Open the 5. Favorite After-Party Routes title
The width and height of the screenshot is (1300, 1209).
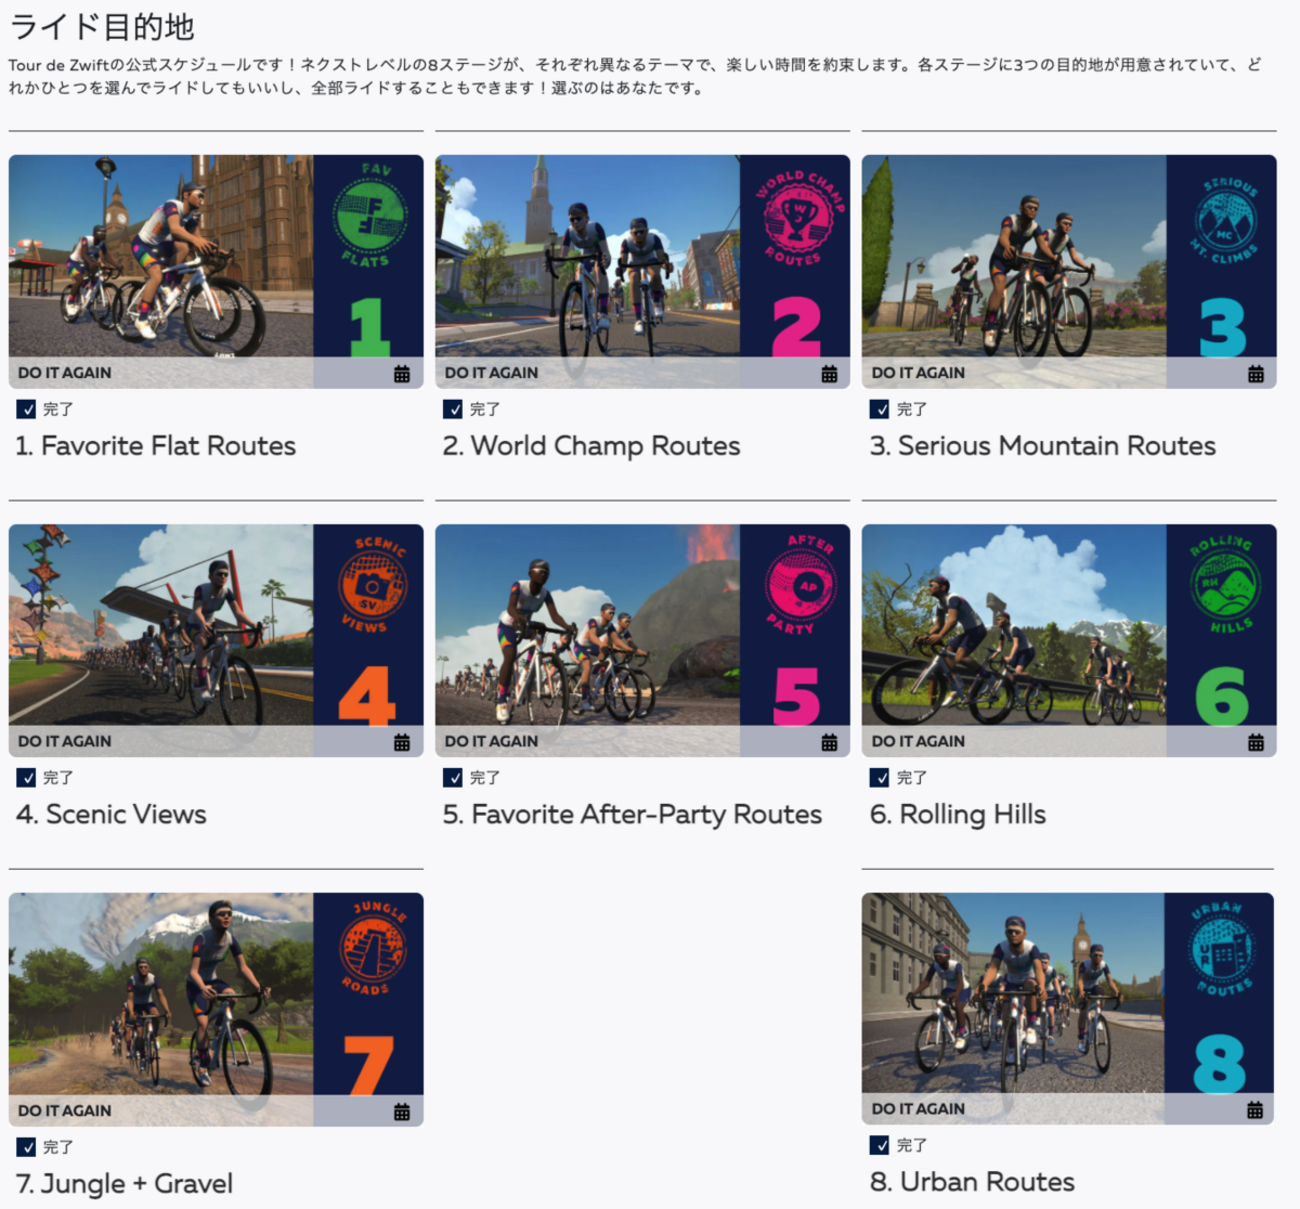click(632, 815)
